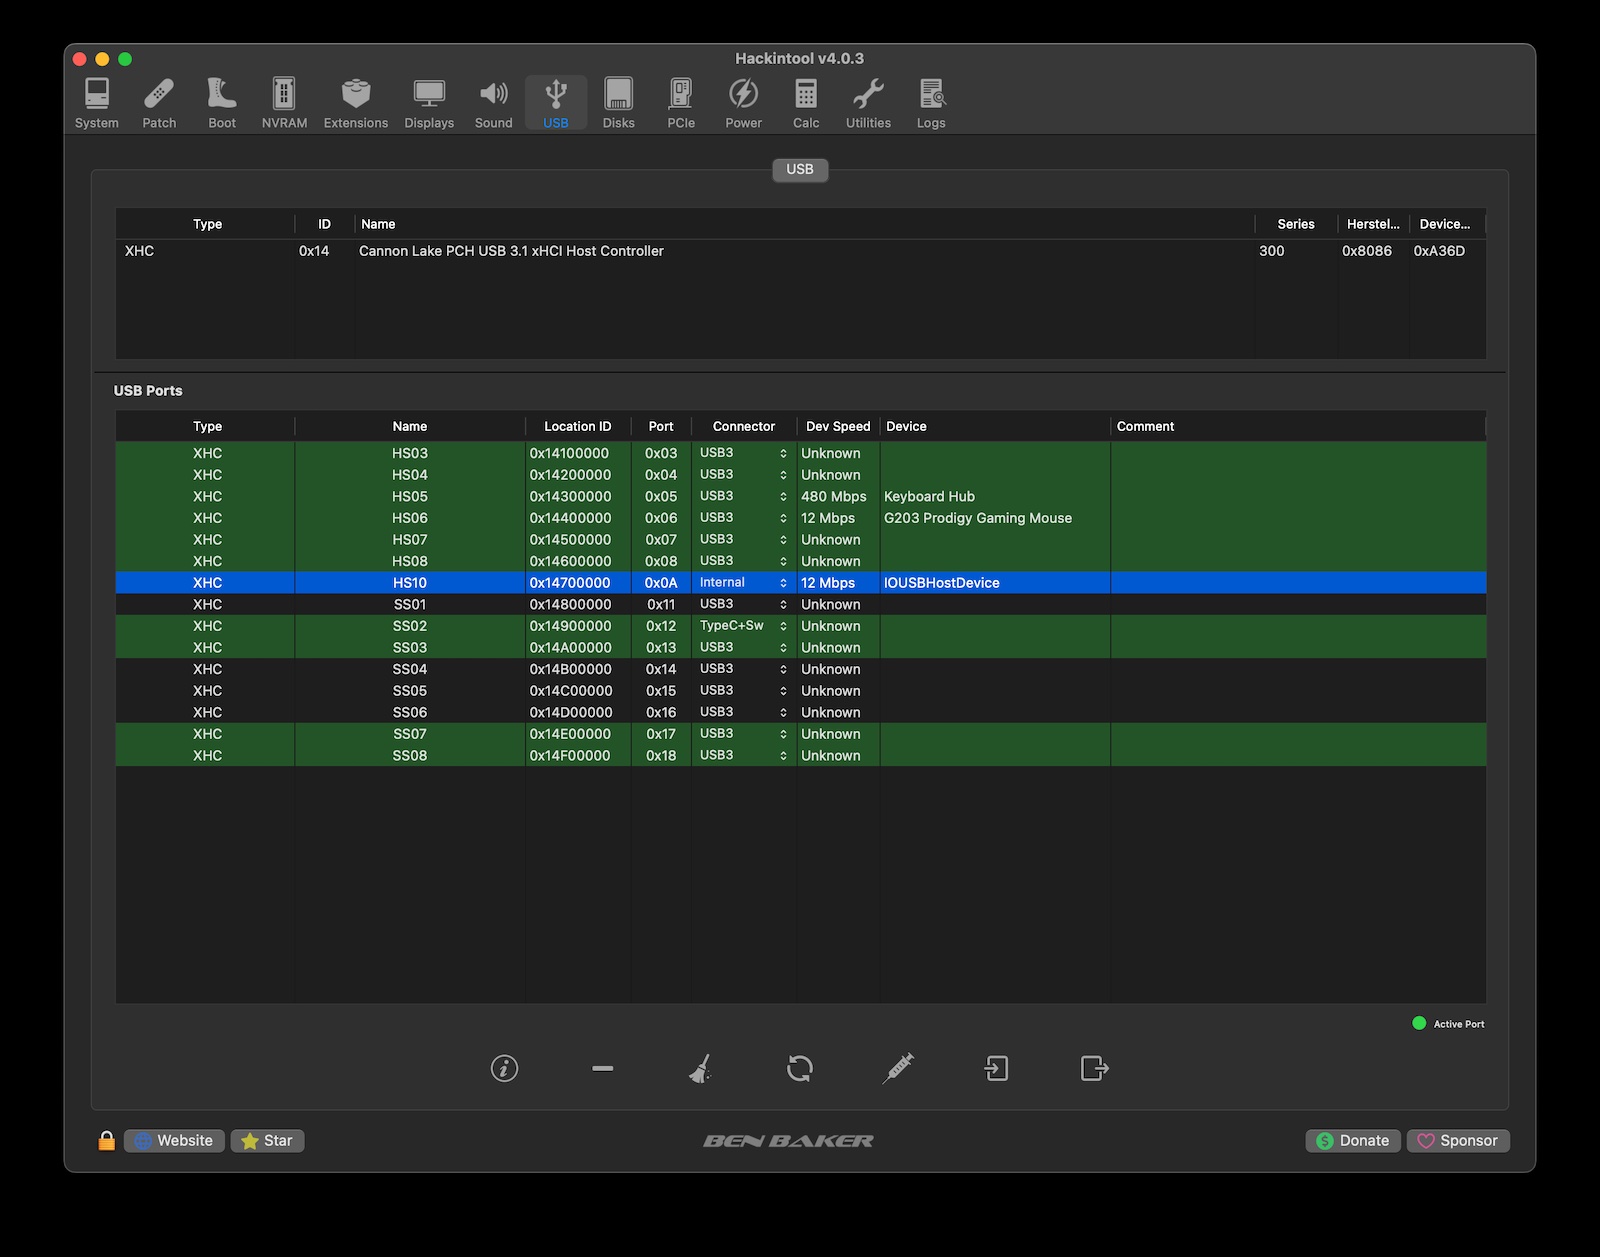Click the Export icon
This screenshot has height=1257, width=1600.
(x=1094, y=1068)
